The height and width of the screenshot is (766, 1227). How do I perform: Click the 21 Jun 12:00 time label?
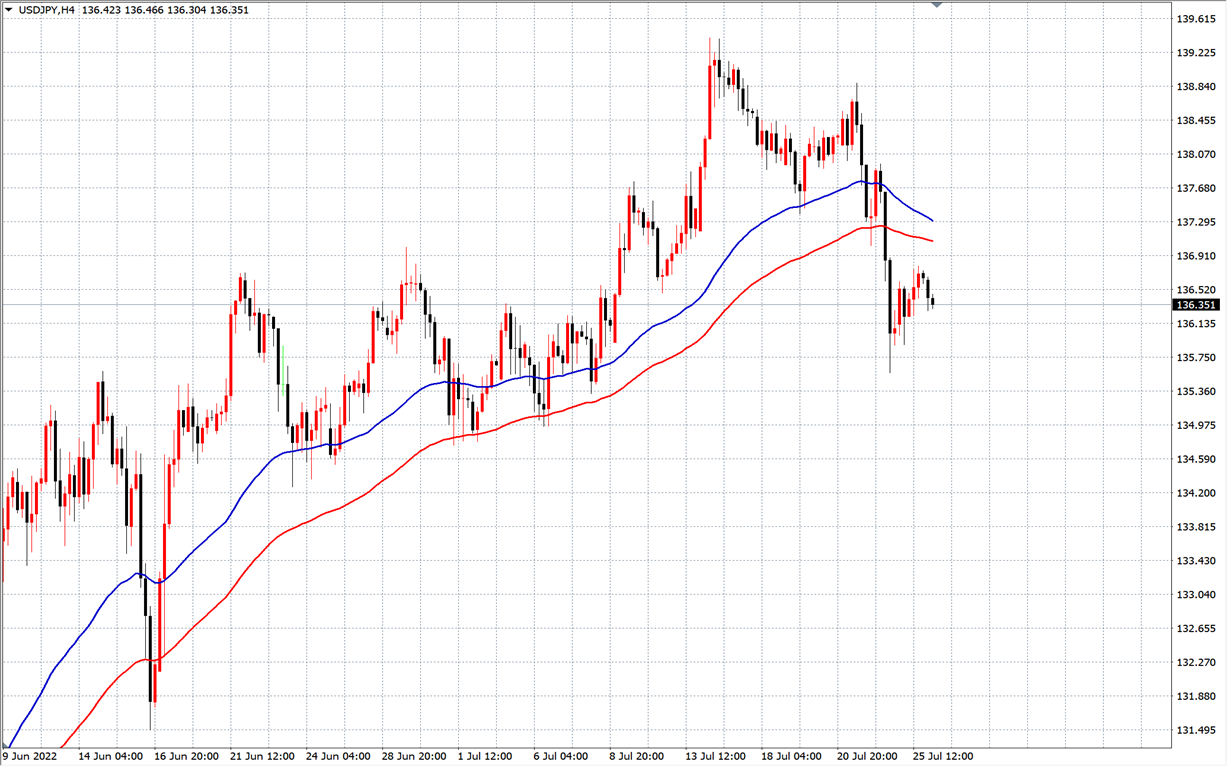(x=264, y=756)
